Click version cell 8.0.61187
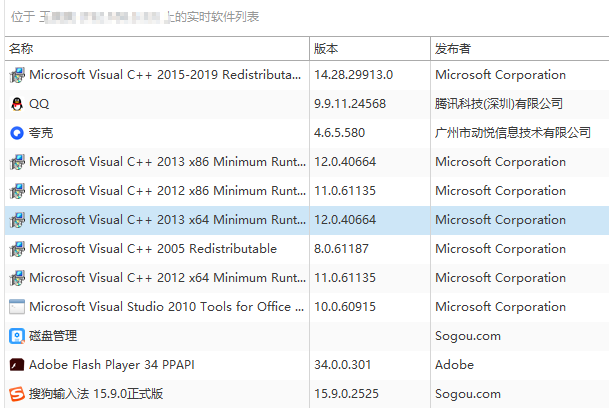This screenshot has height=408, width=609. 341,249
